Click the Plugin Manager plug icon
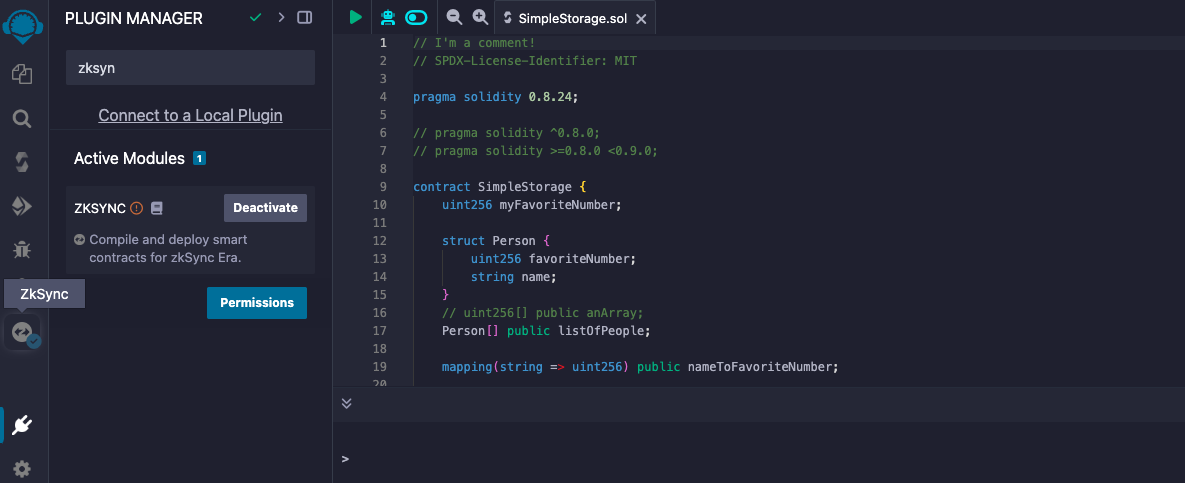This screenshot has width=1185, height=483. pyautogui.click(x=21, y=425)
